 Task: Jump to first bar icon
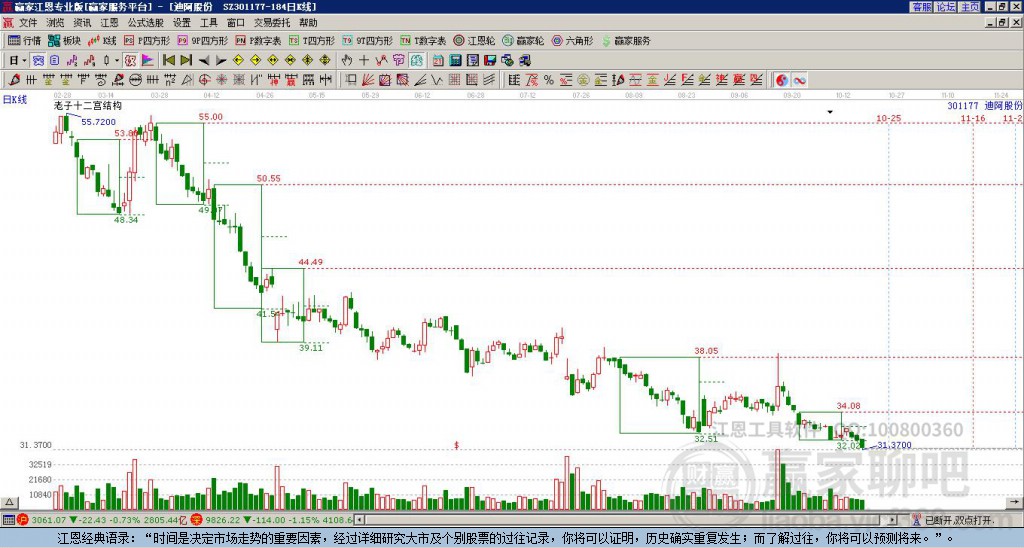[x=168, y=60]
